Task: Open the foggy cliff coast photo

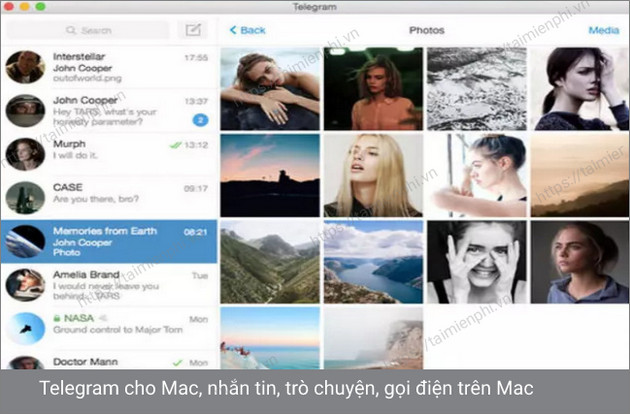Action: 373,338
